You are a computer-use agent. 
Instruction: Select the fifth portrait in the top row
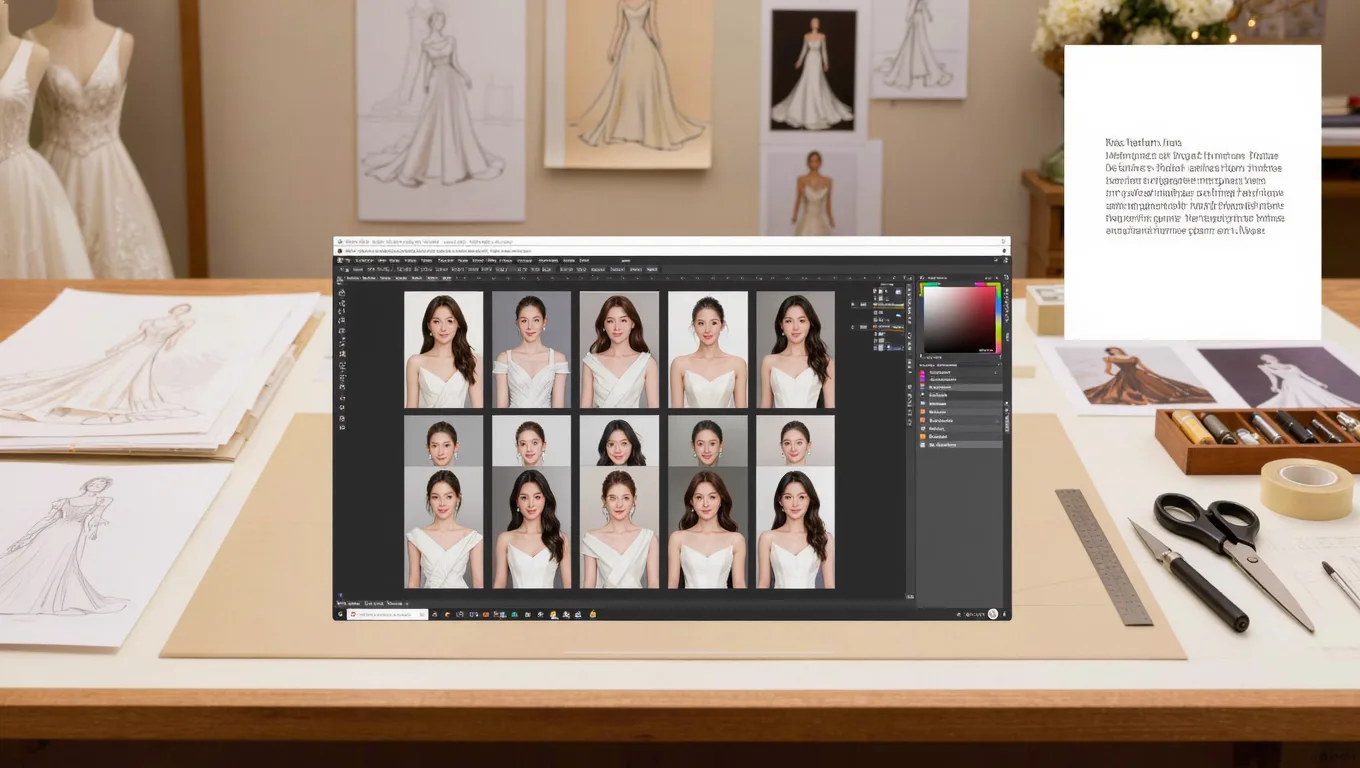click(795, 349)
